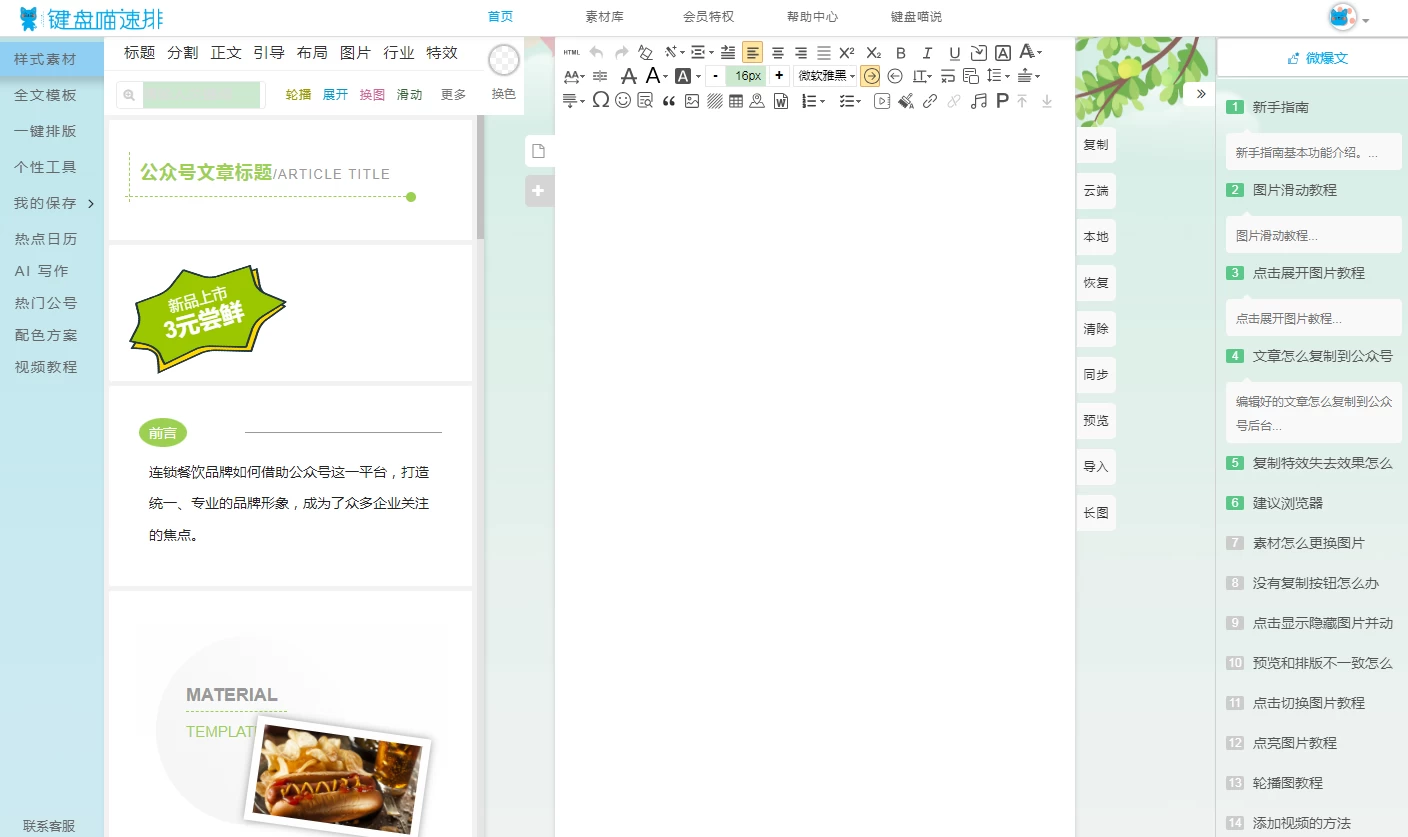The height and width of the screenshot is (837, 1408).
Task: Switch to the 分割 style tab
Action: coord(183,53)
